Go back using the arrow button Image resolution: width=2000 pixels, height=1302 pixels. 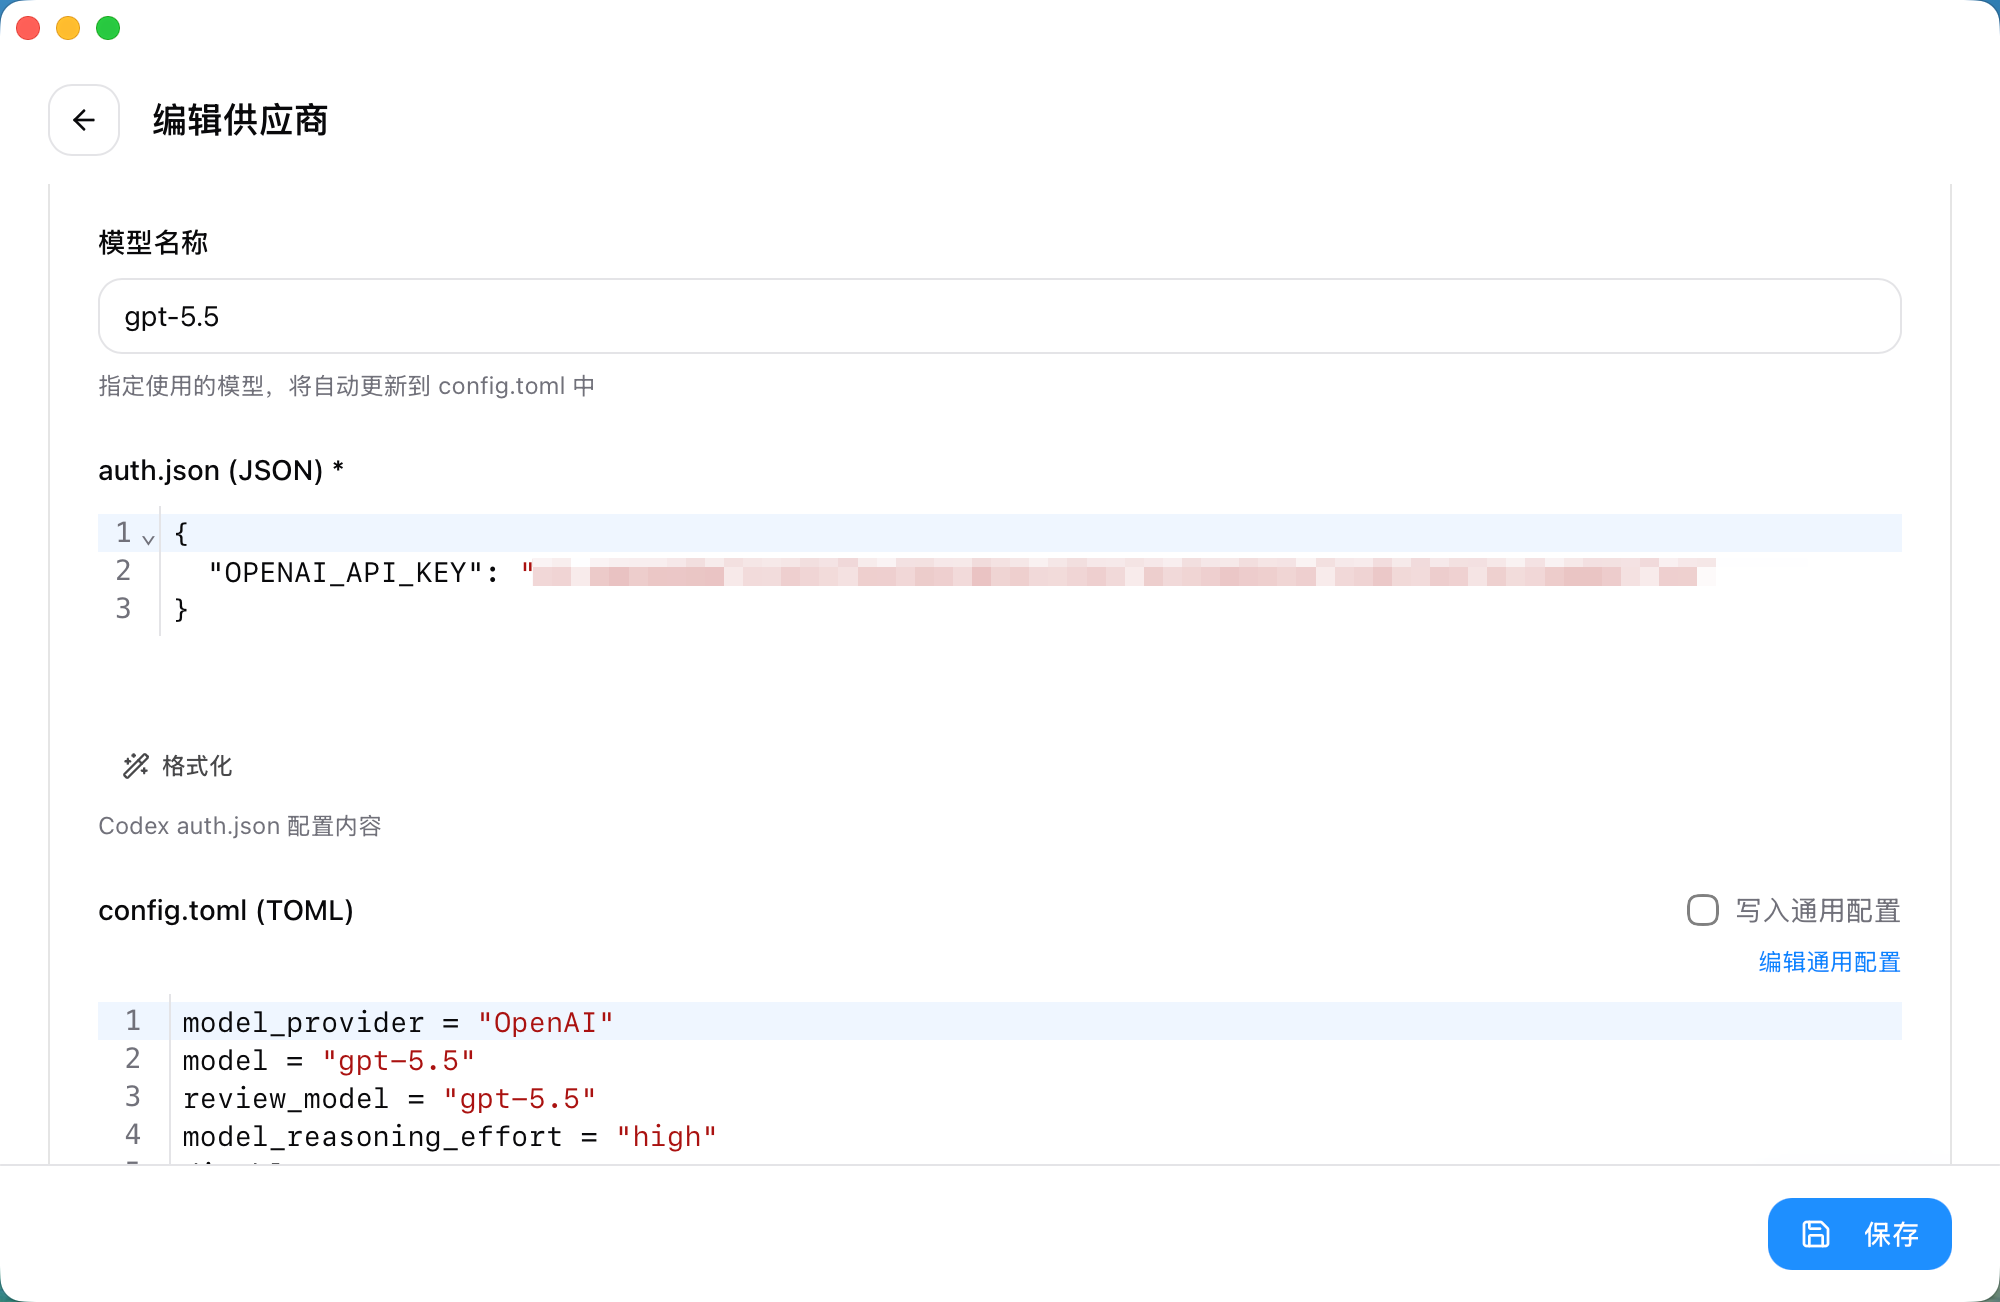click(84, 120)
